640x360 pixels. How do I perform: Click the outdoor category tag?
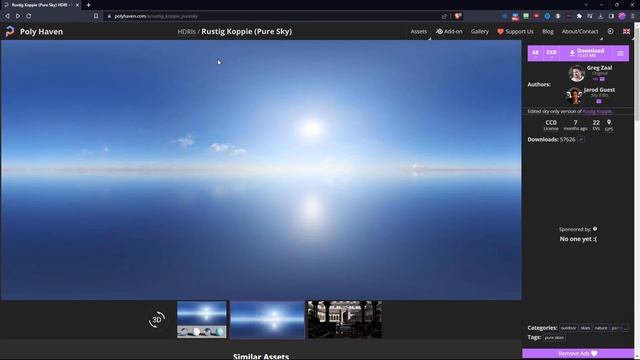coord(568,328)
